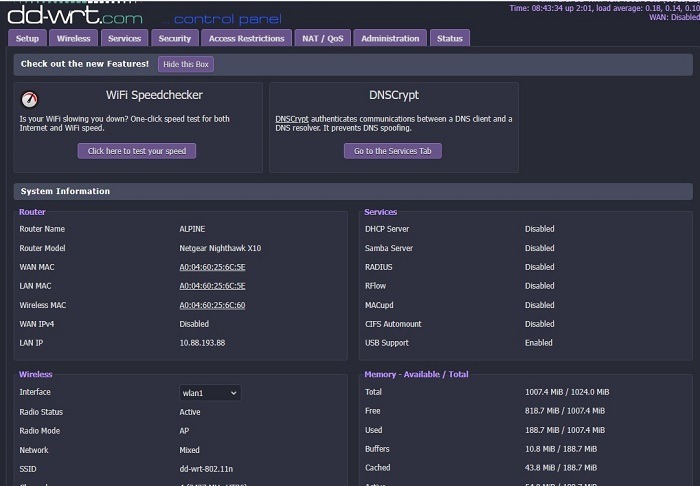This screenshot has width=700, height=486.
Task: Click DHCP Server Disabled status
Action: coord(540,229)
